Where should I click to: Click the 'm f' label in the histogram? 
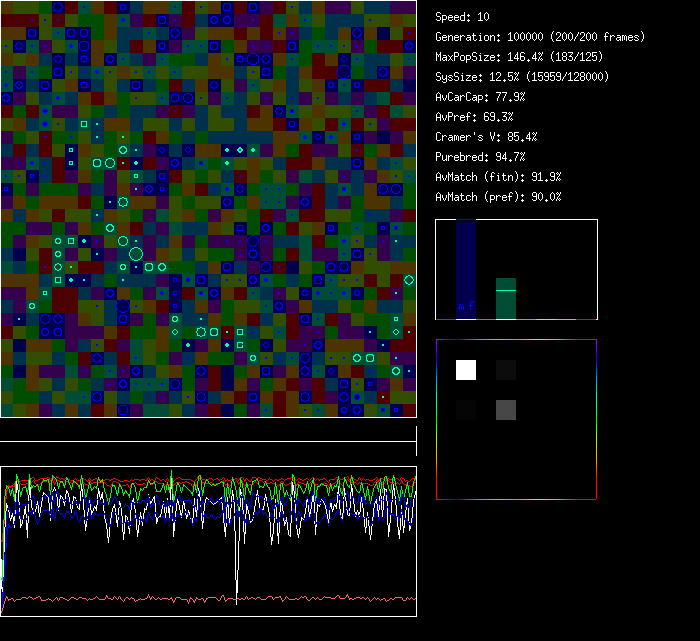466,306
